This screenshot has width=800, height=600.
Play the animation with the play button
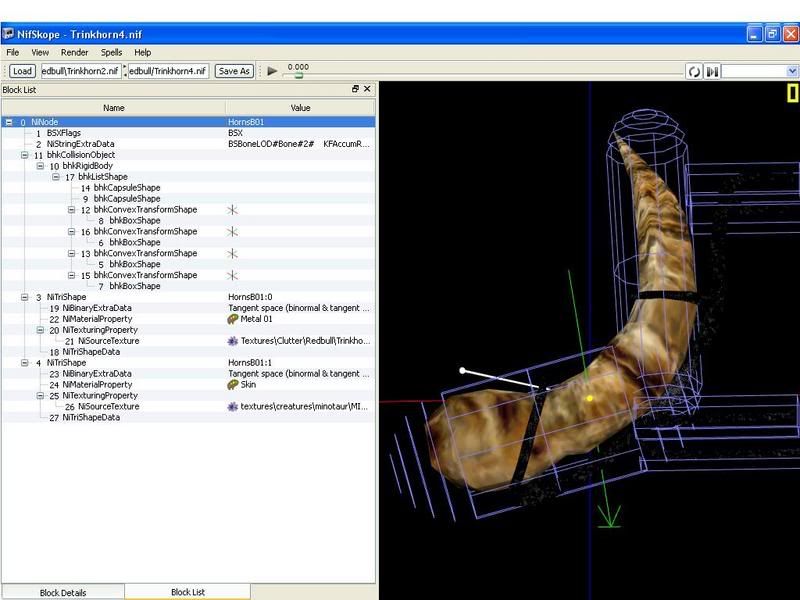(x=272, y=71)
